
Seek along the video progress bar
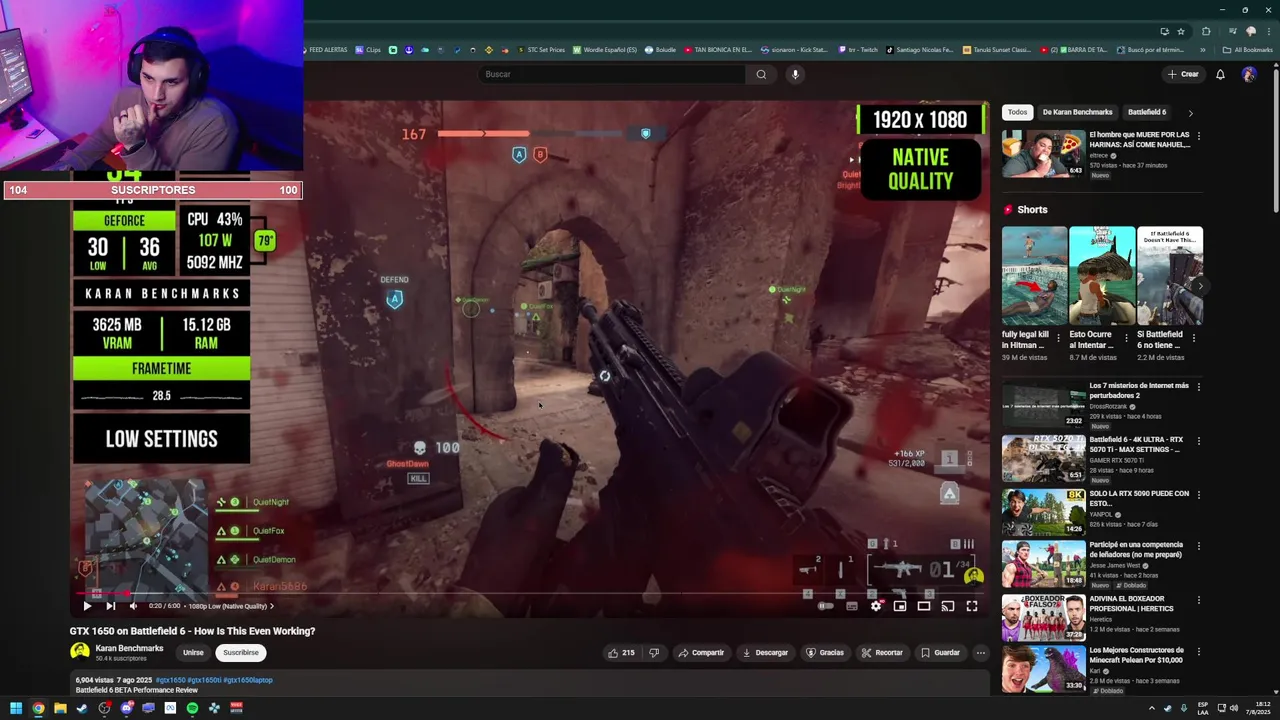pos(530,593)
